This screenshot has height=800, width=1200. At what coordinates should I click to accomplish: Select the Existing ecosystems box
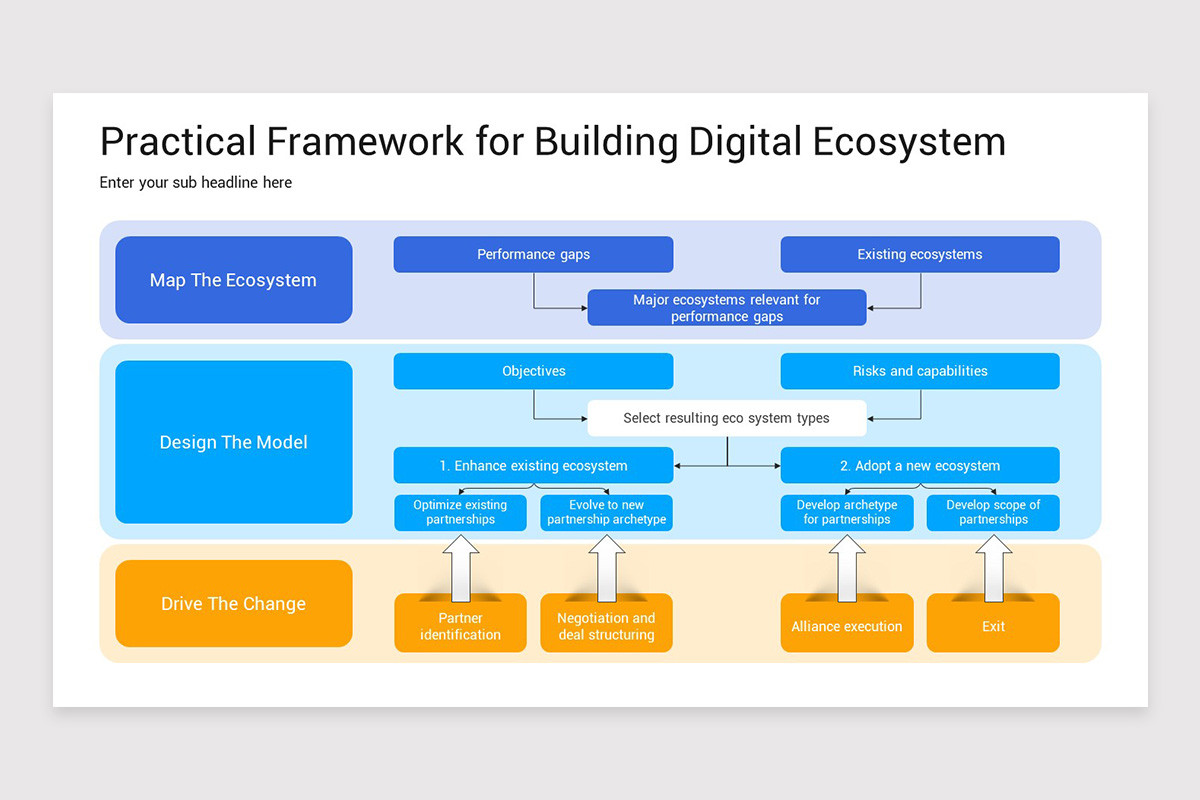pos(919,254)
